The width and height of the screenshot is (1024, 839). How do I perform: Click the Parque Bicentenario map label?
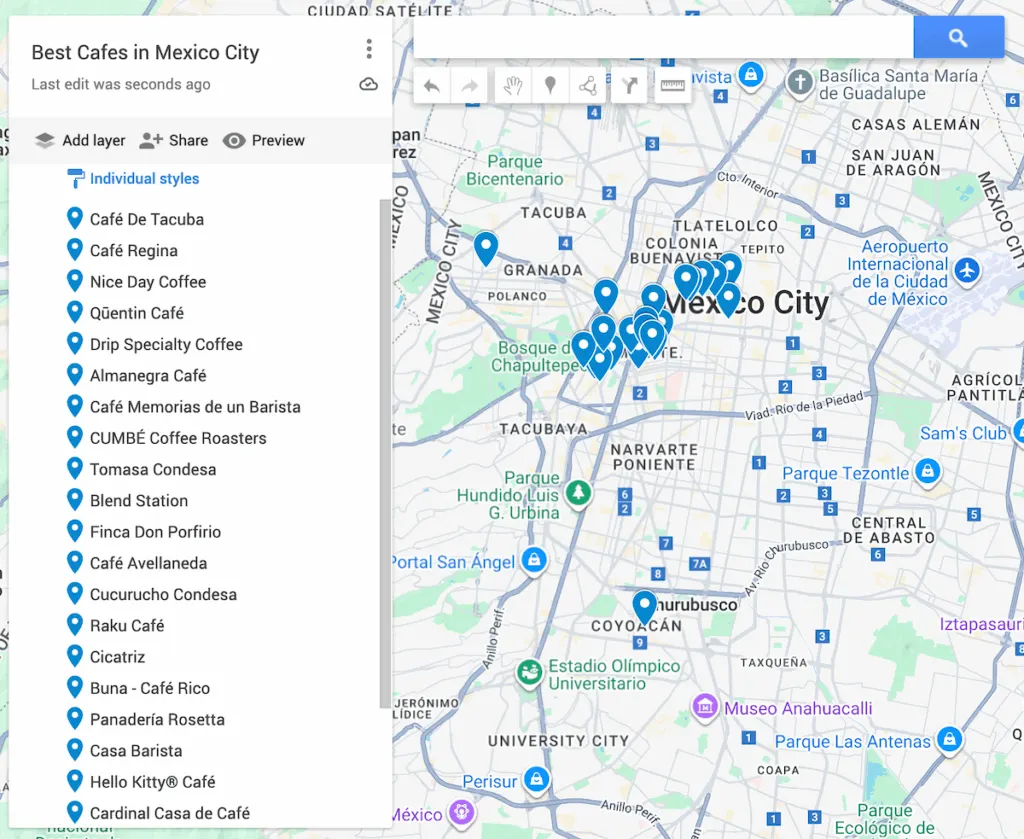(515, 170)
